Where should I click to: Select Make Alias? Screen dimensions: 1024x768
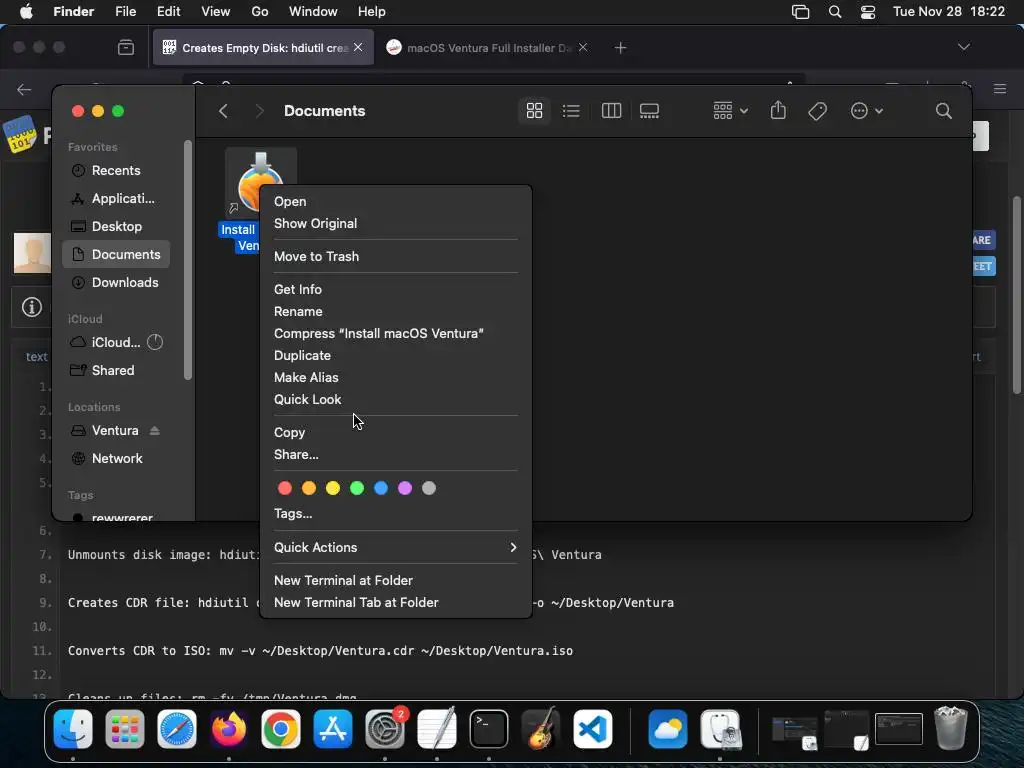click(396, 377)
